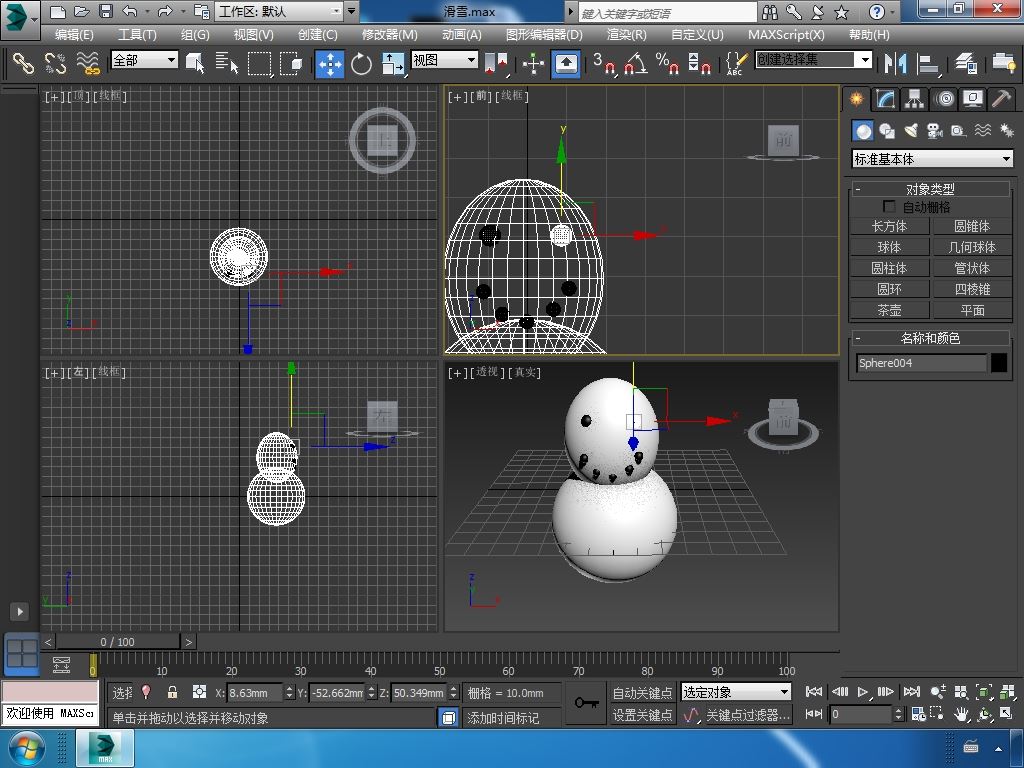Screen dimensions: 1024x768
Task: Jump to end of animation
Action: pos(912,692)
